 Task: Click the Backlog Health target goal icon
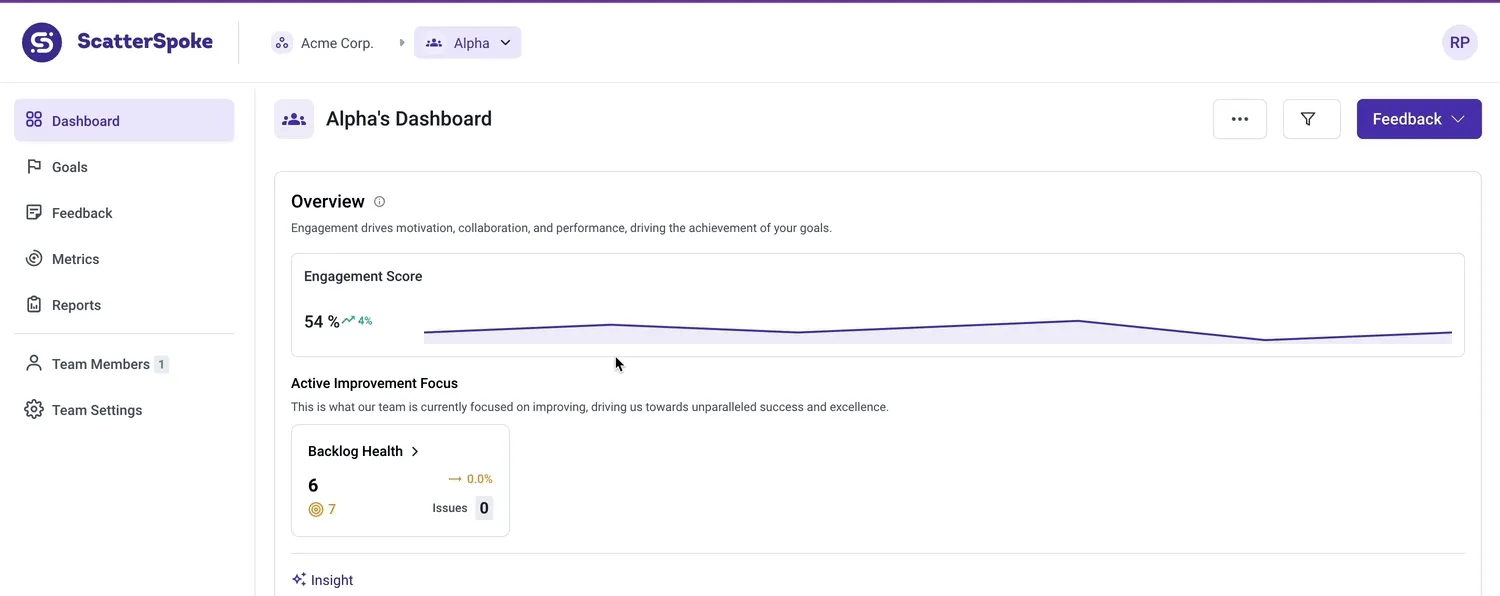(316, 510)
